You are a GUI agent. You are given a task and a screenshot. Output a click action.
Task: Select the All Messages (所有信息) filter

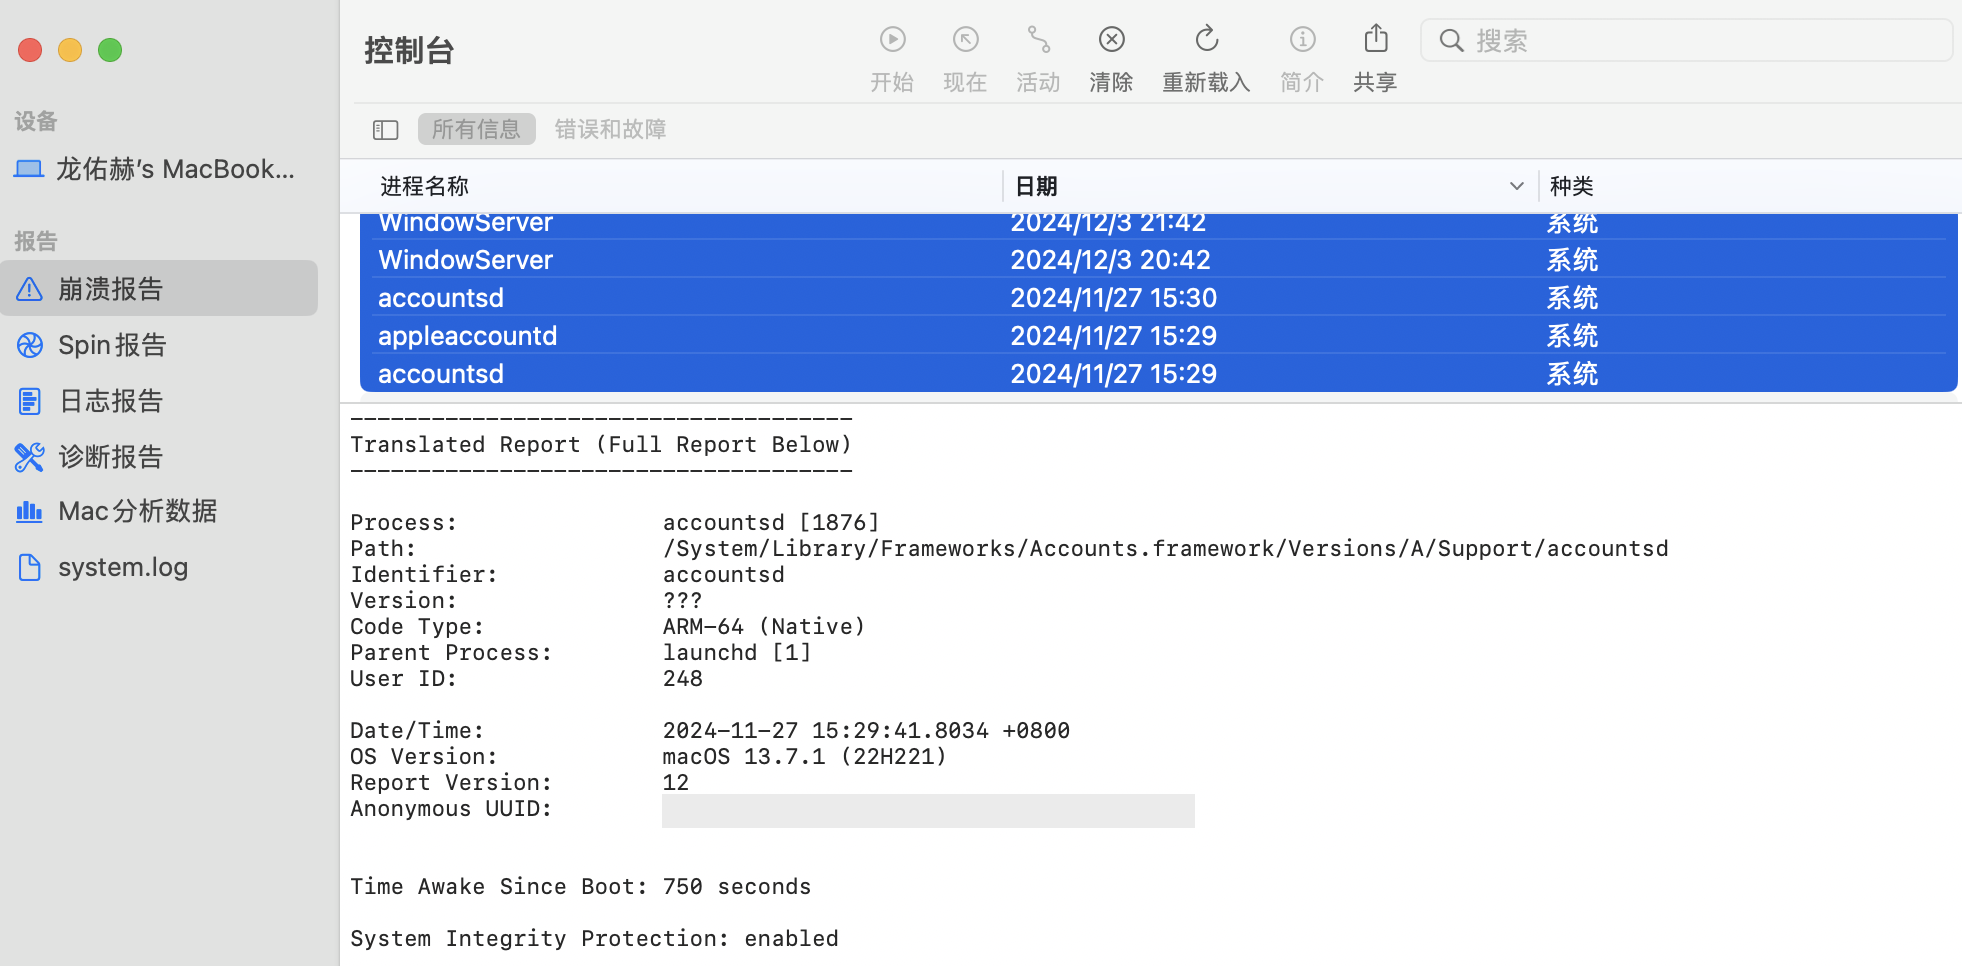(476, 129)
